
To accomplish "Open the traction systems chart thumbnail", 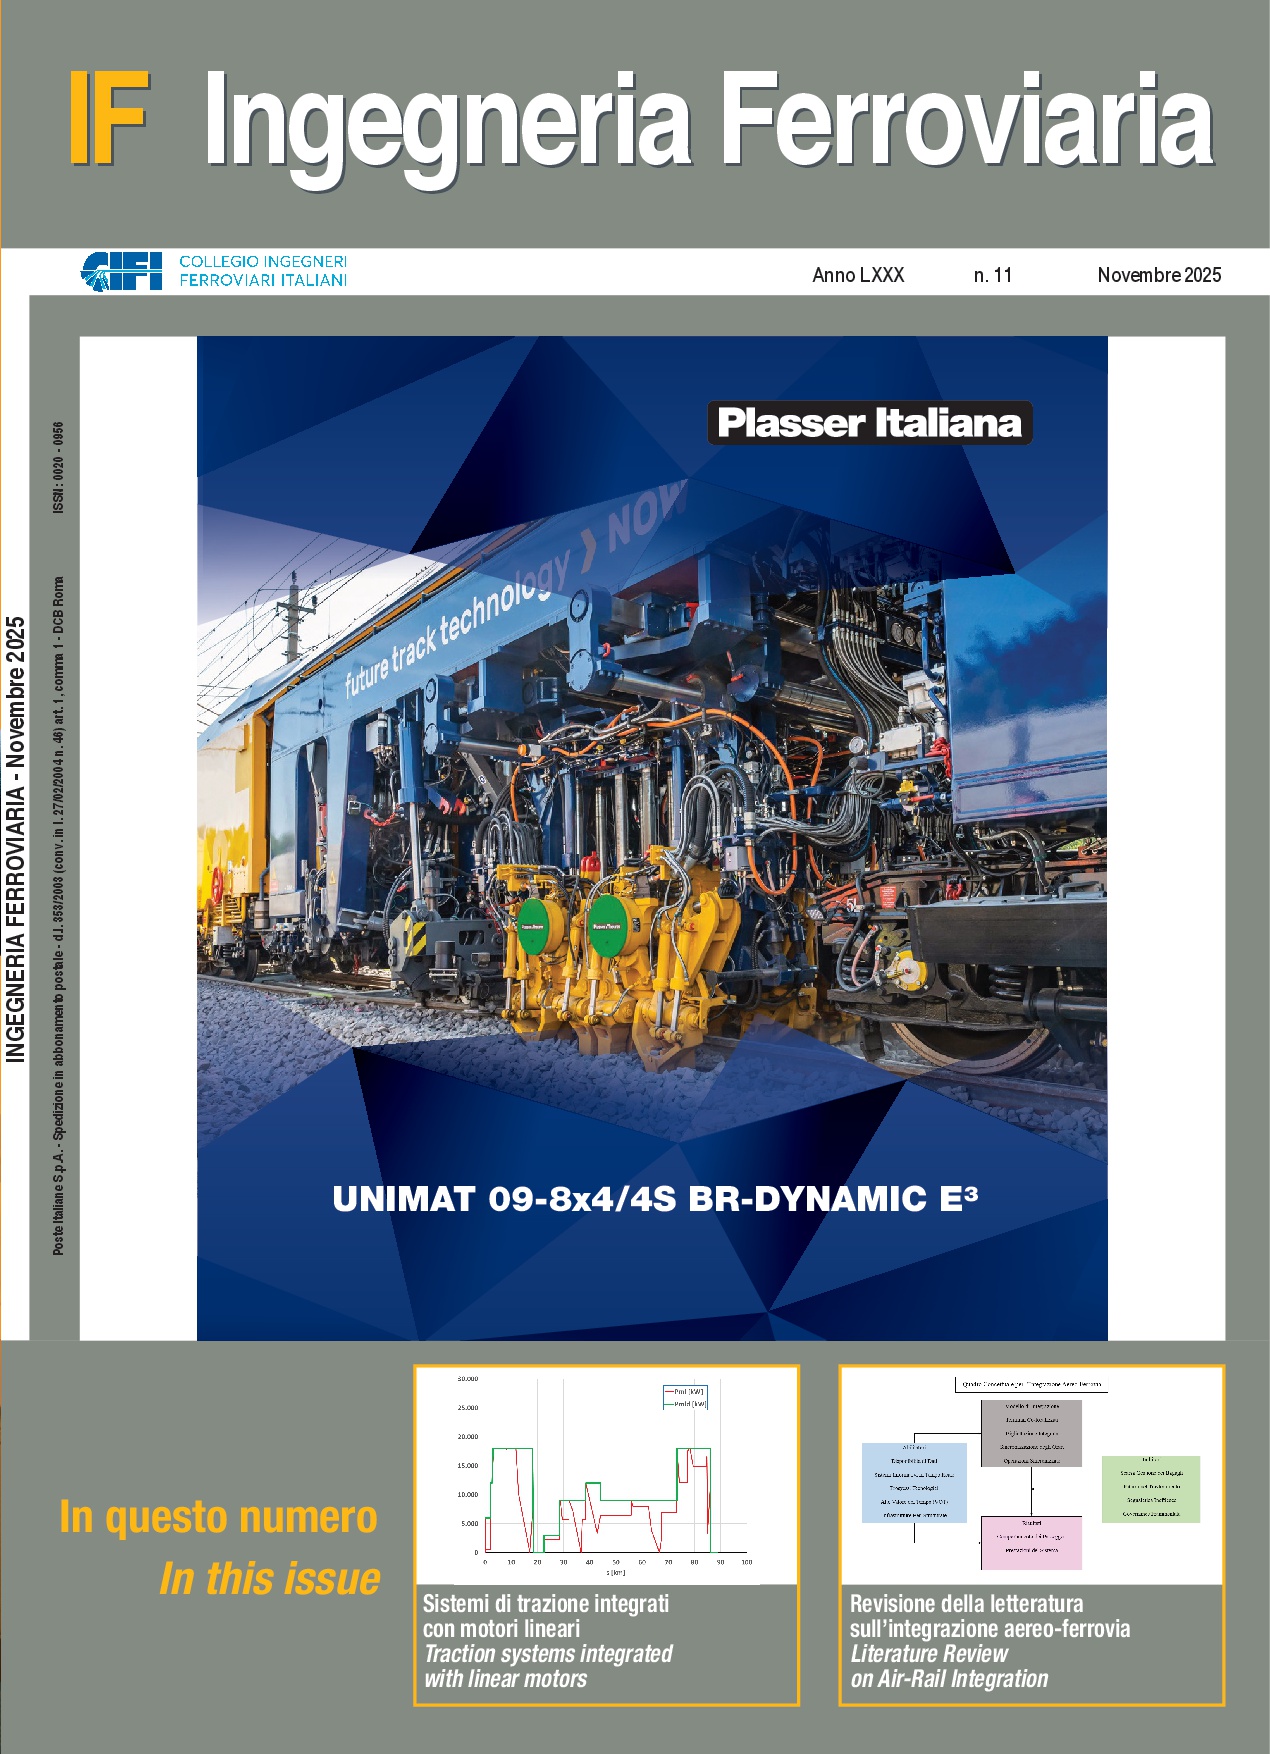I will [x=606, y=1475].
